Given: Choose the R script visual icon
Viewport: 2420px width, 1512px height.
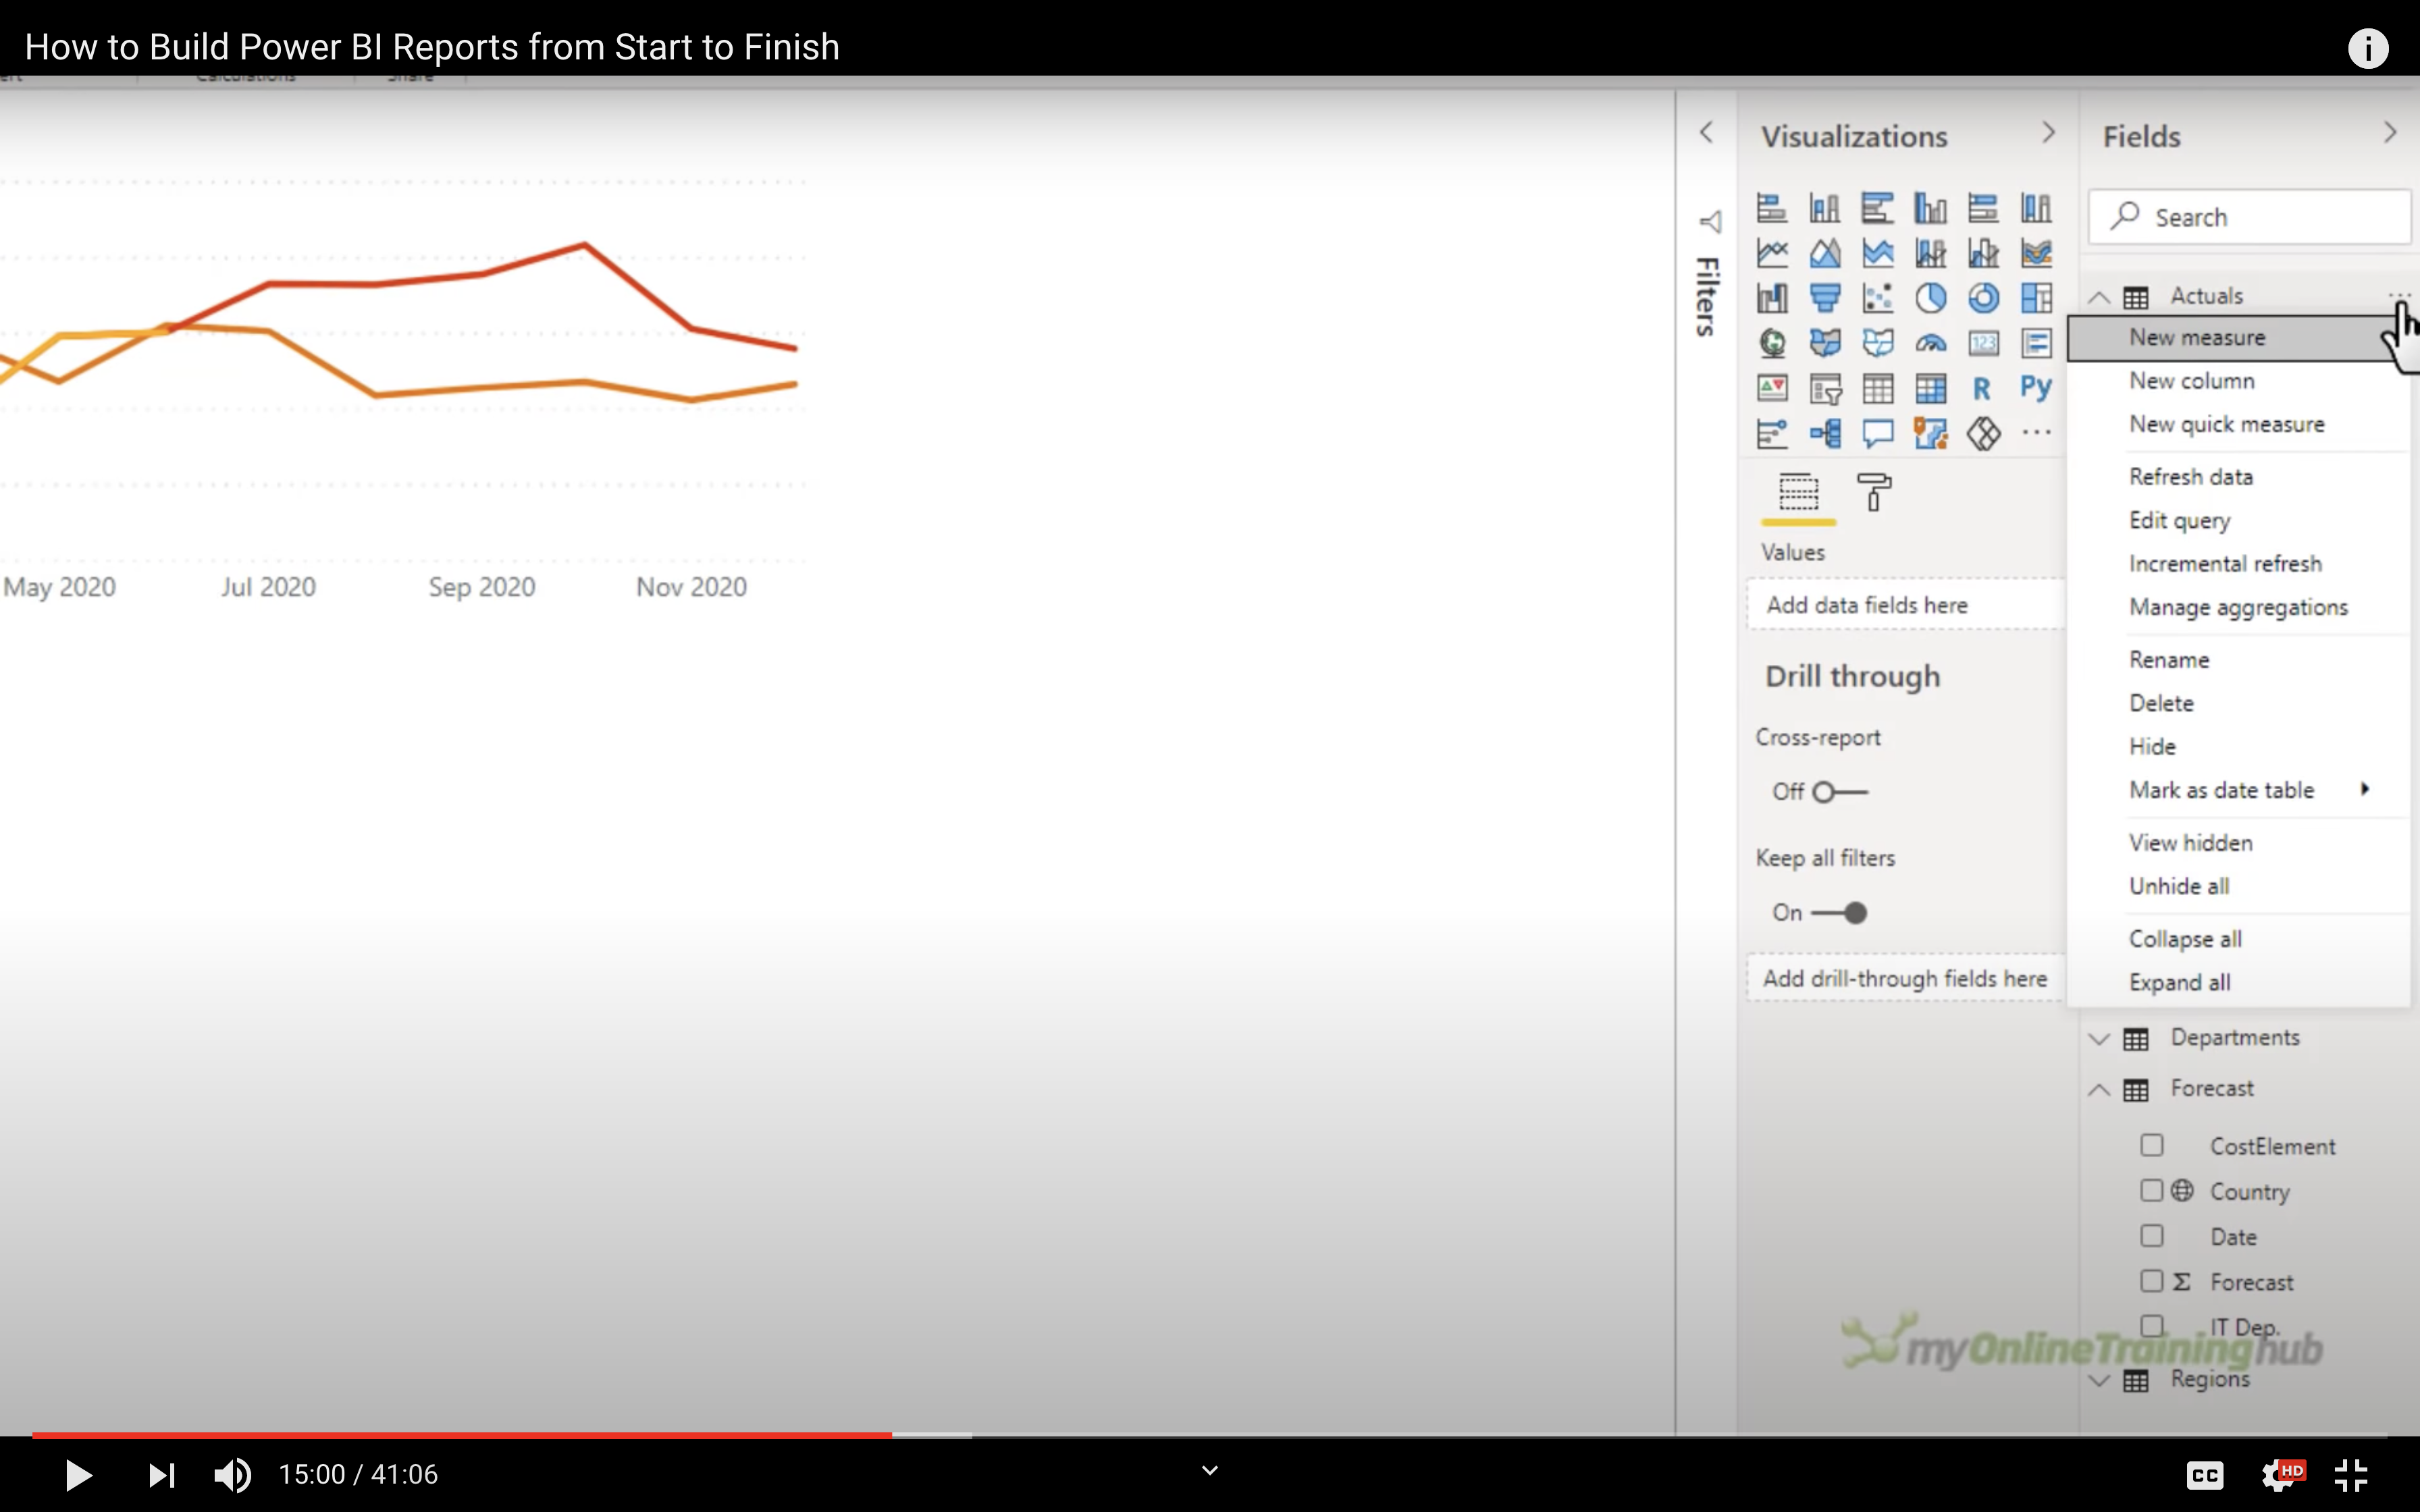Looking at the screenshot, I should 1982,388.
